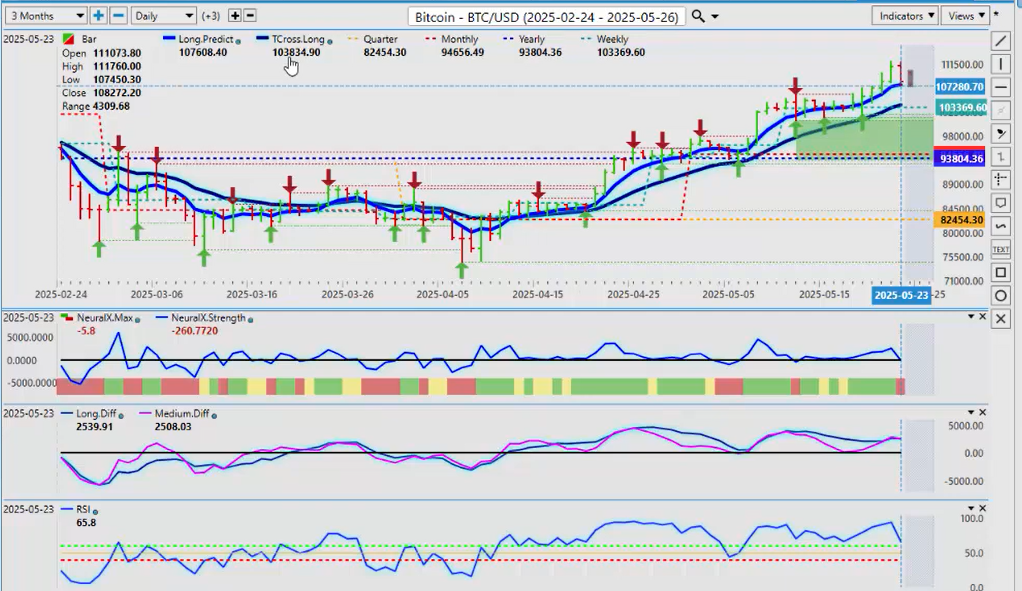Select the arrow marker drawing tool
1022x591 pixels.
[1000, 134]
